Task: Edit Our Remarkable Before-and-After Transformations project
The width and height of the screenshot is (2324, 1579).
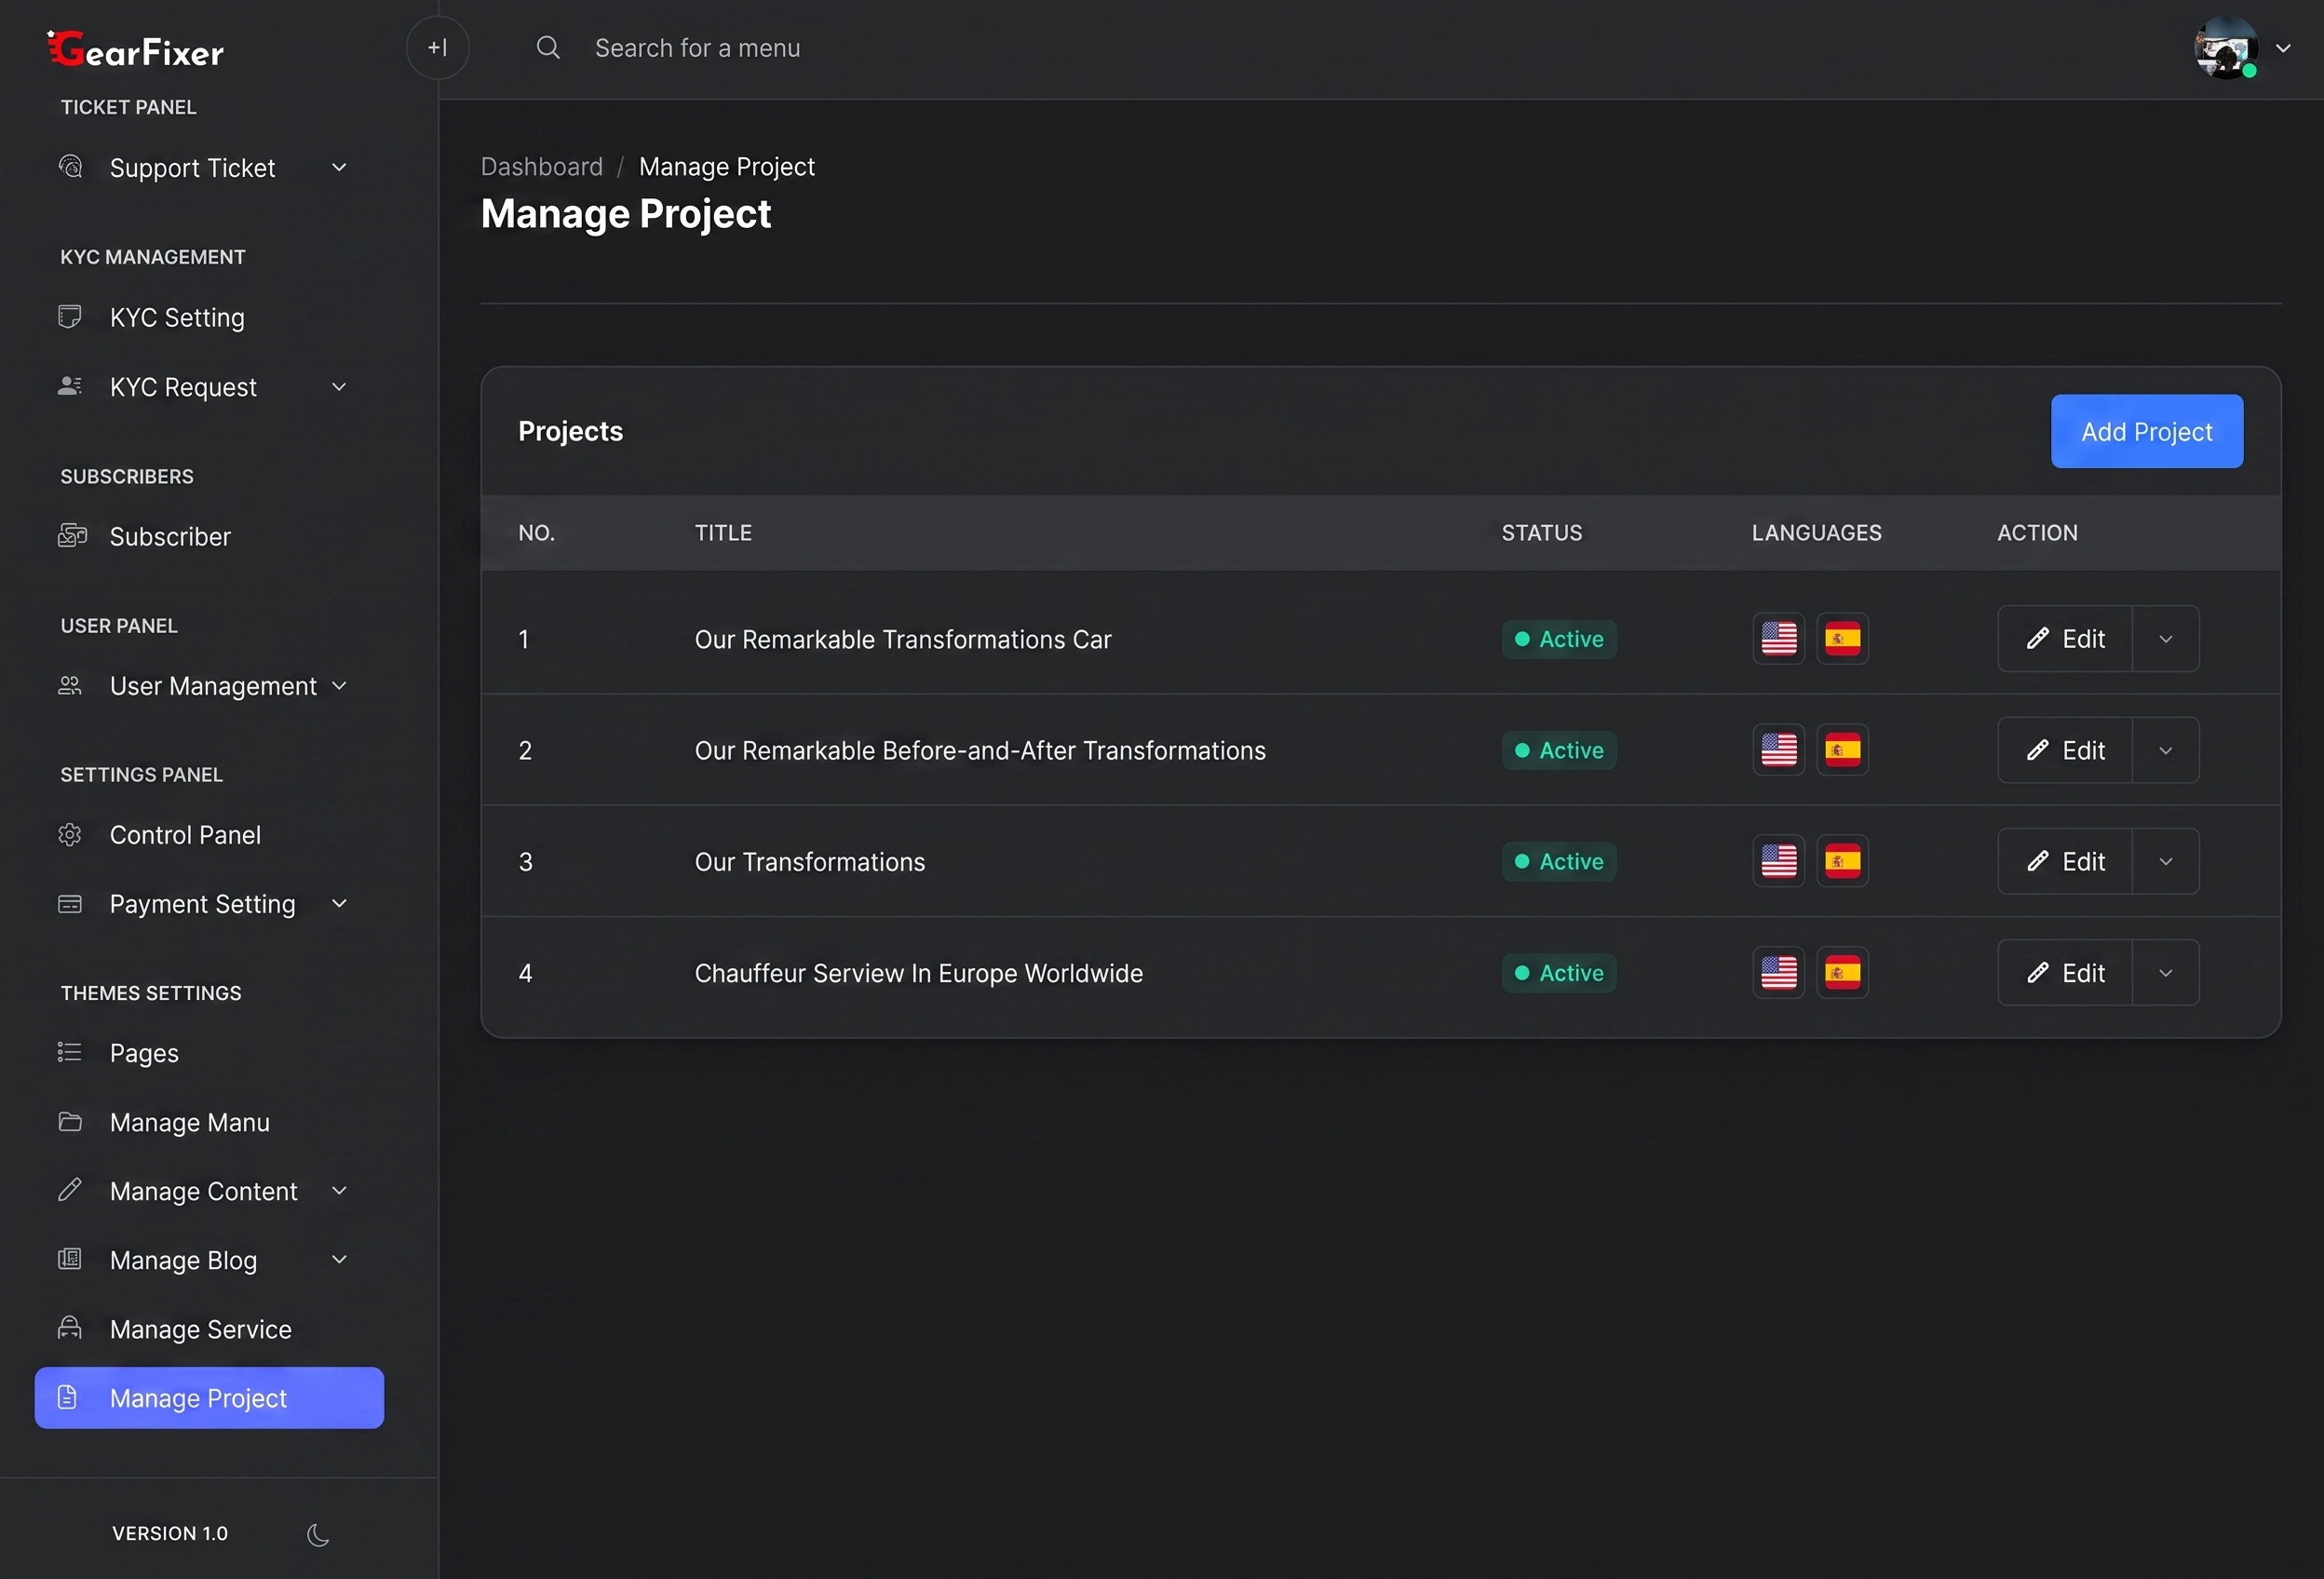Action: pos(2065,750)
